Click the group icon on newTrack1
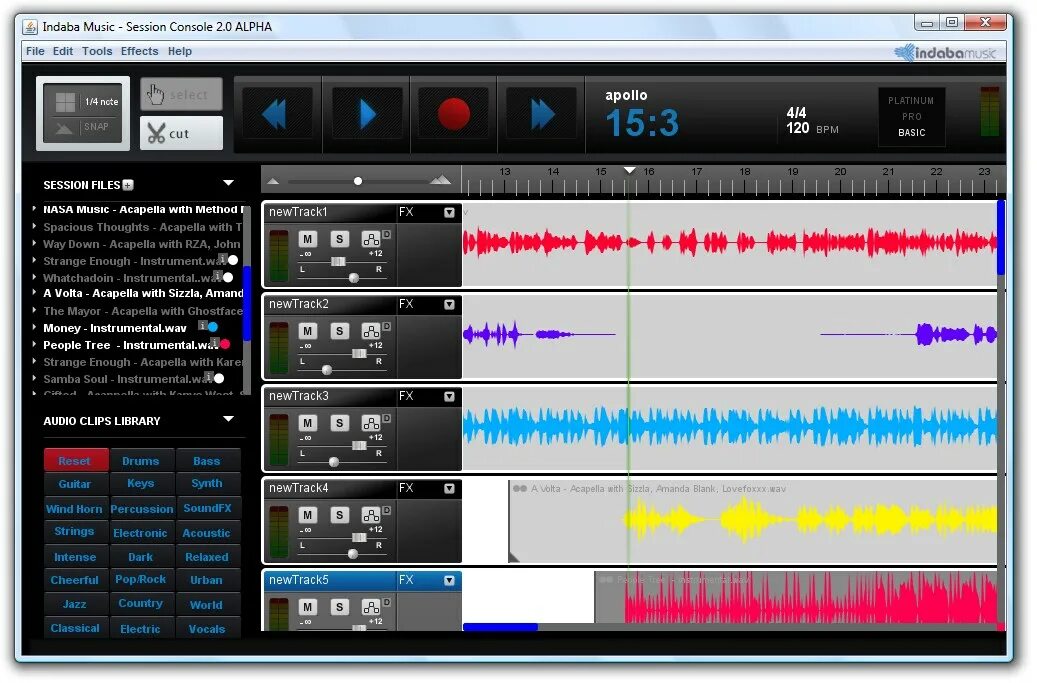 pos(372,239)
